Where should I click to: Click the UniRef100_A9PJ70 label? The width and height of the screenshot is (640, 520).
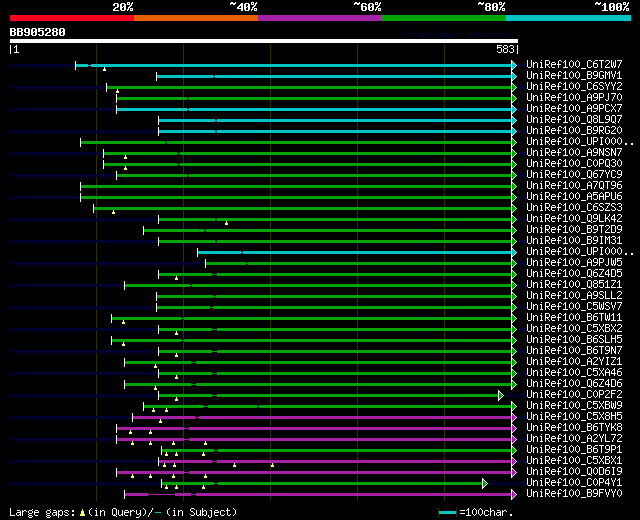(574, 98)
